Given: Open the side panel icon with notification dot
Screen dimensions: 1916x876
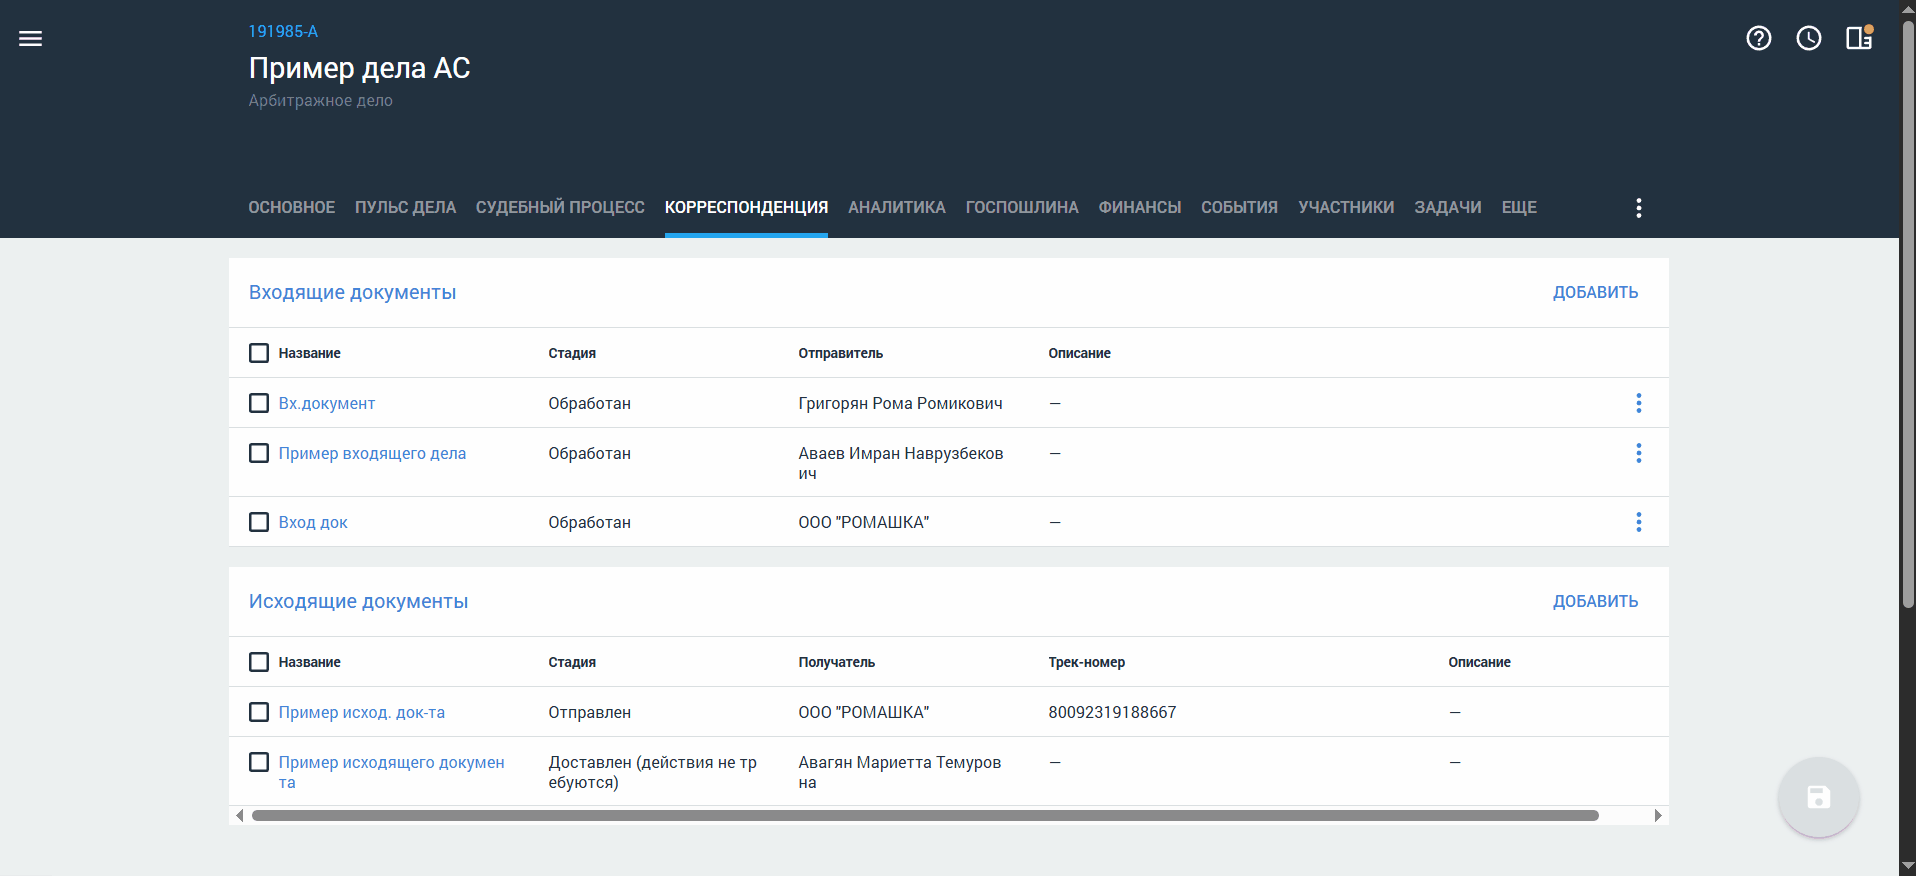Looking at the screenshot, I should 1859,38.
